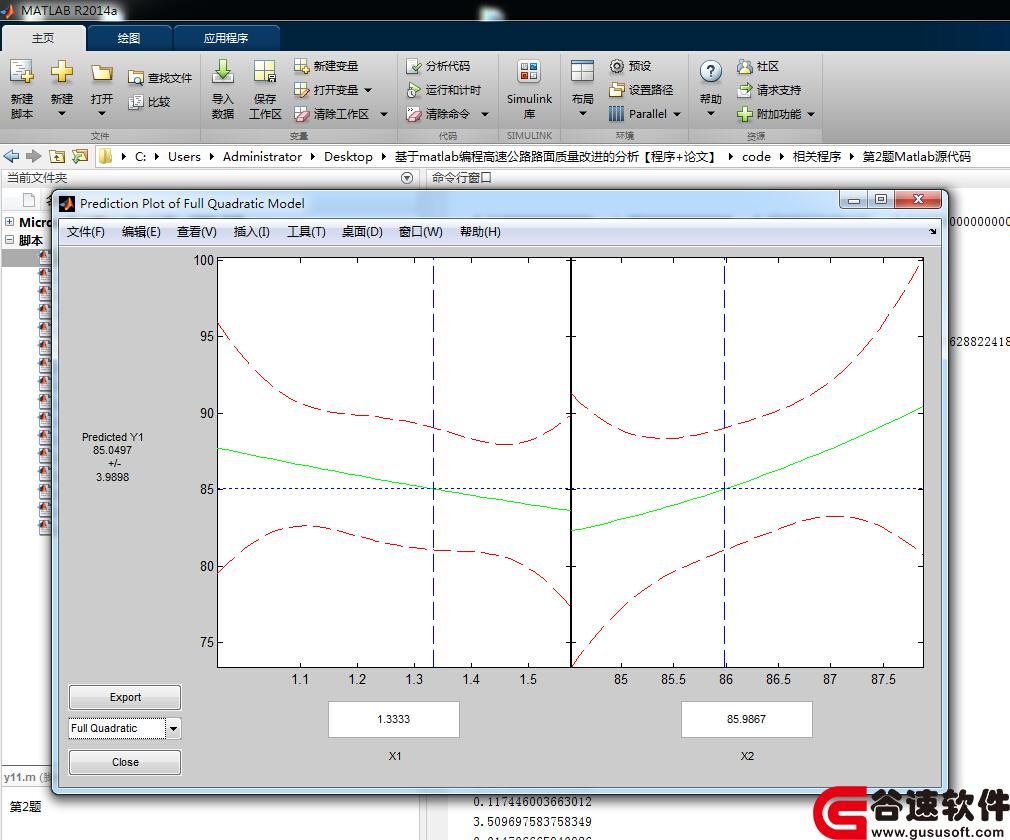This screenshot has height=840, width=1010.
Task: Open Current Folder panel actions arrow
Action: tap(407, 178)
